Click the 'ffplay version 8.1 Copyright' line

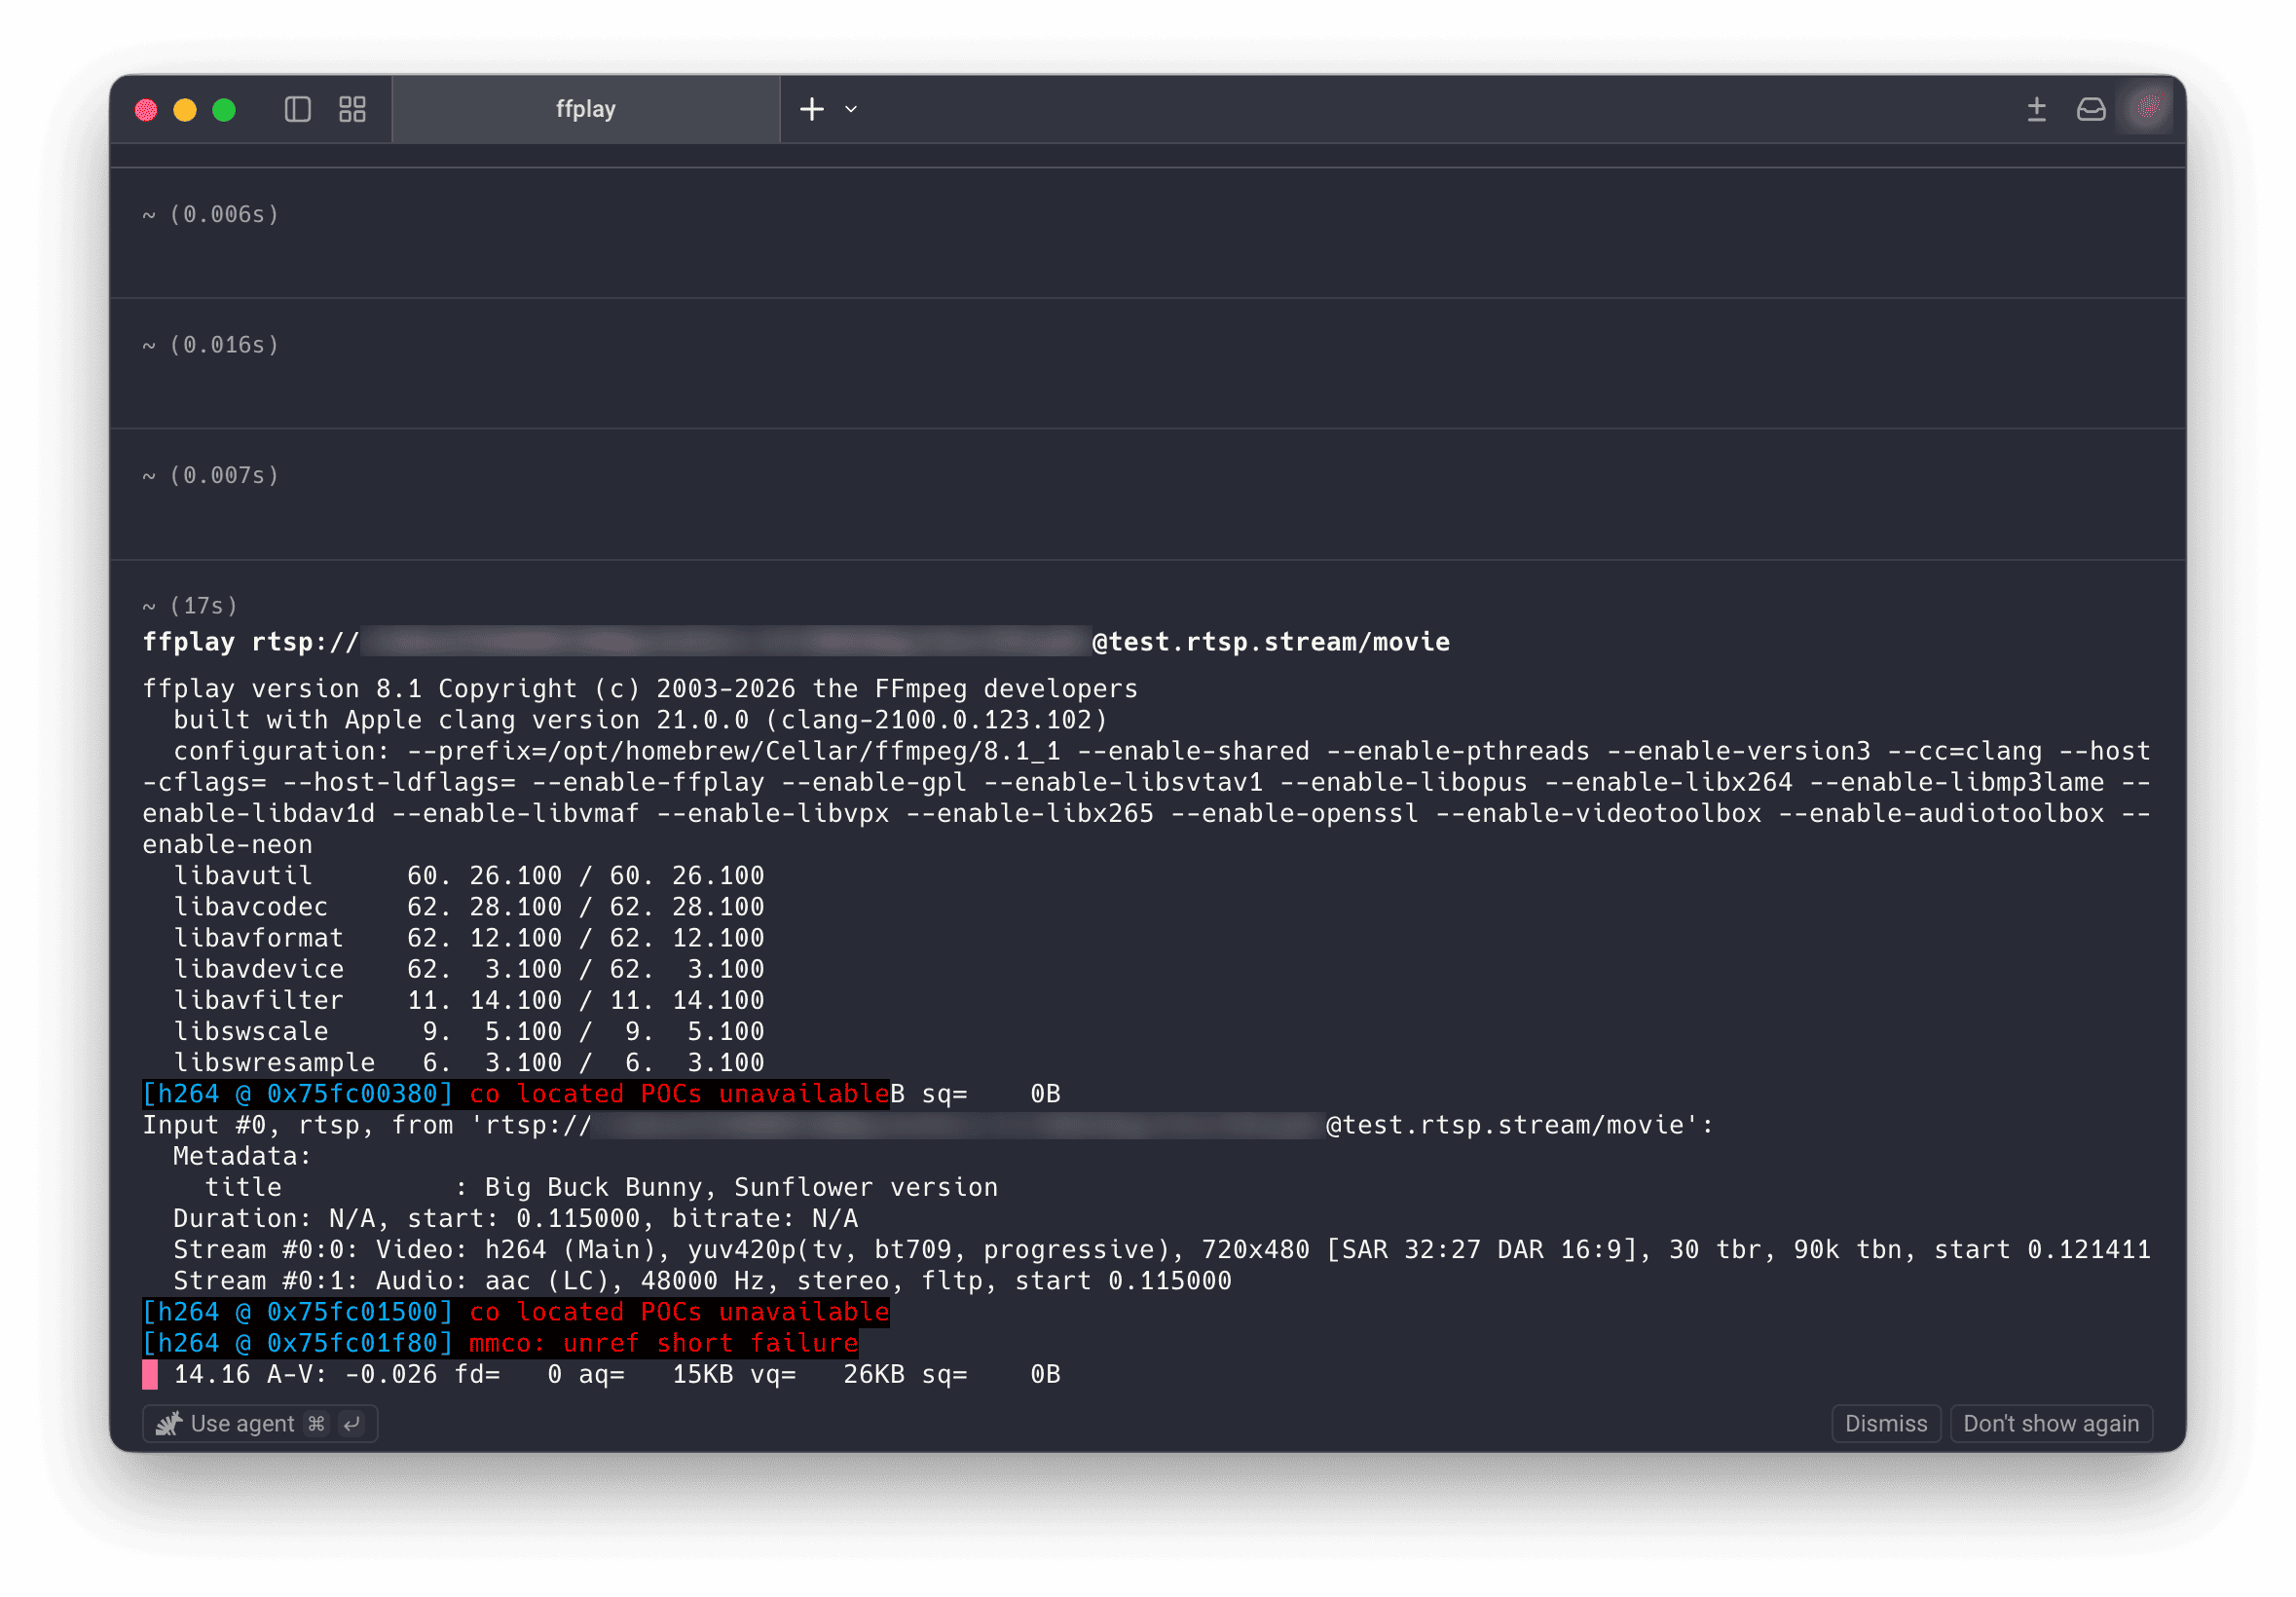tap(640, 689)
